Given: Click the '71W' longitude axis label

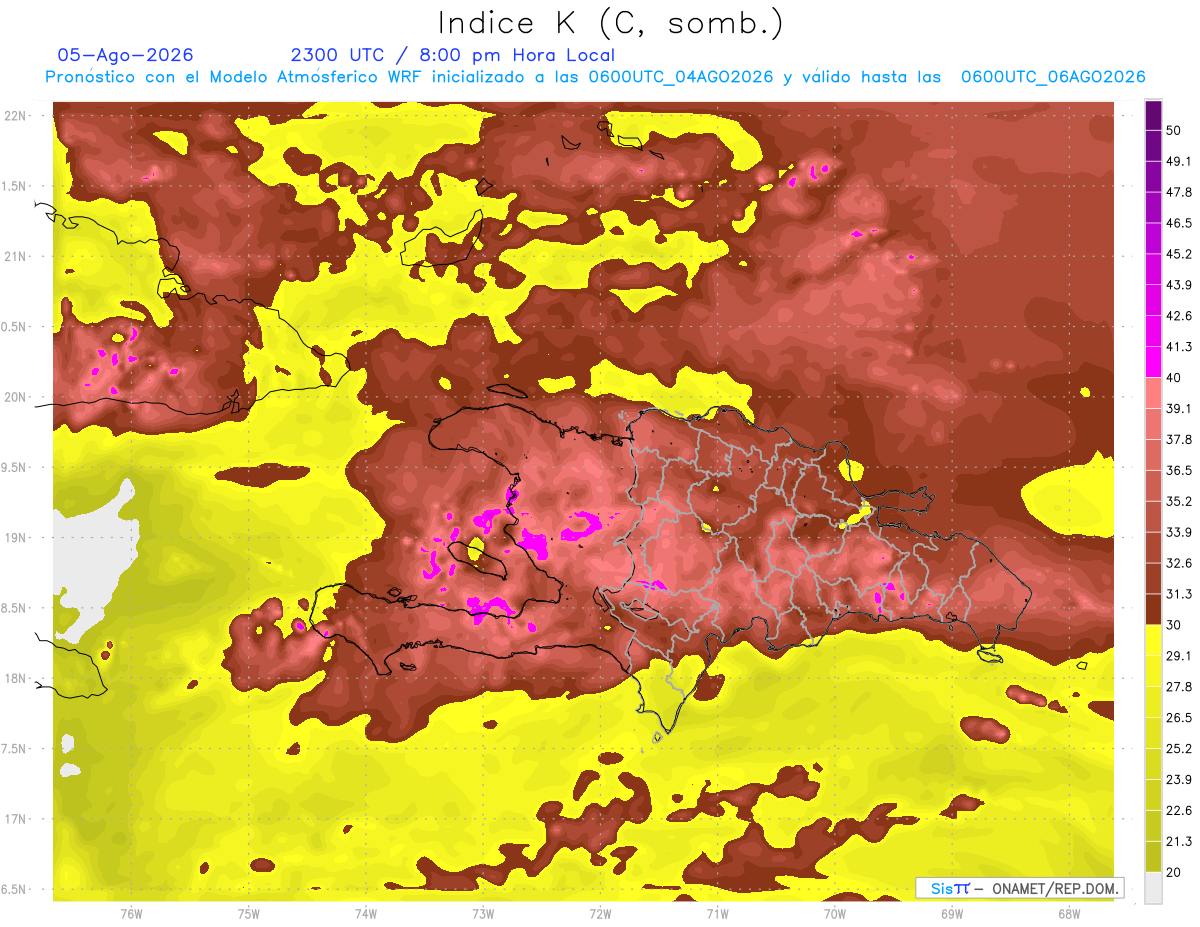Looking at the screenshot, I should (x=717, y=914).
